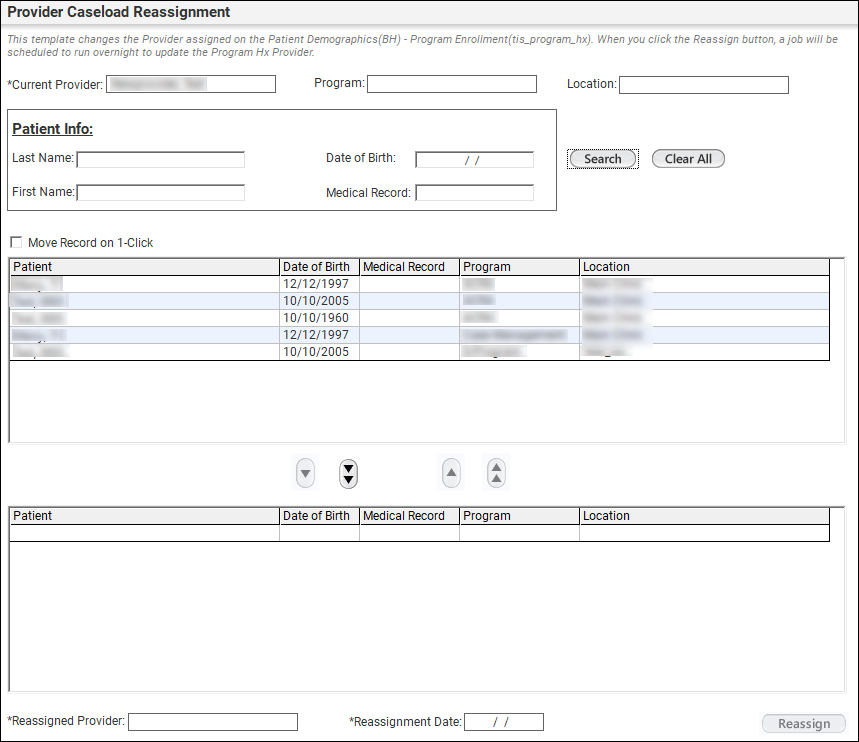
Task: Click Location header in upper table
Action: coord(705,267)
